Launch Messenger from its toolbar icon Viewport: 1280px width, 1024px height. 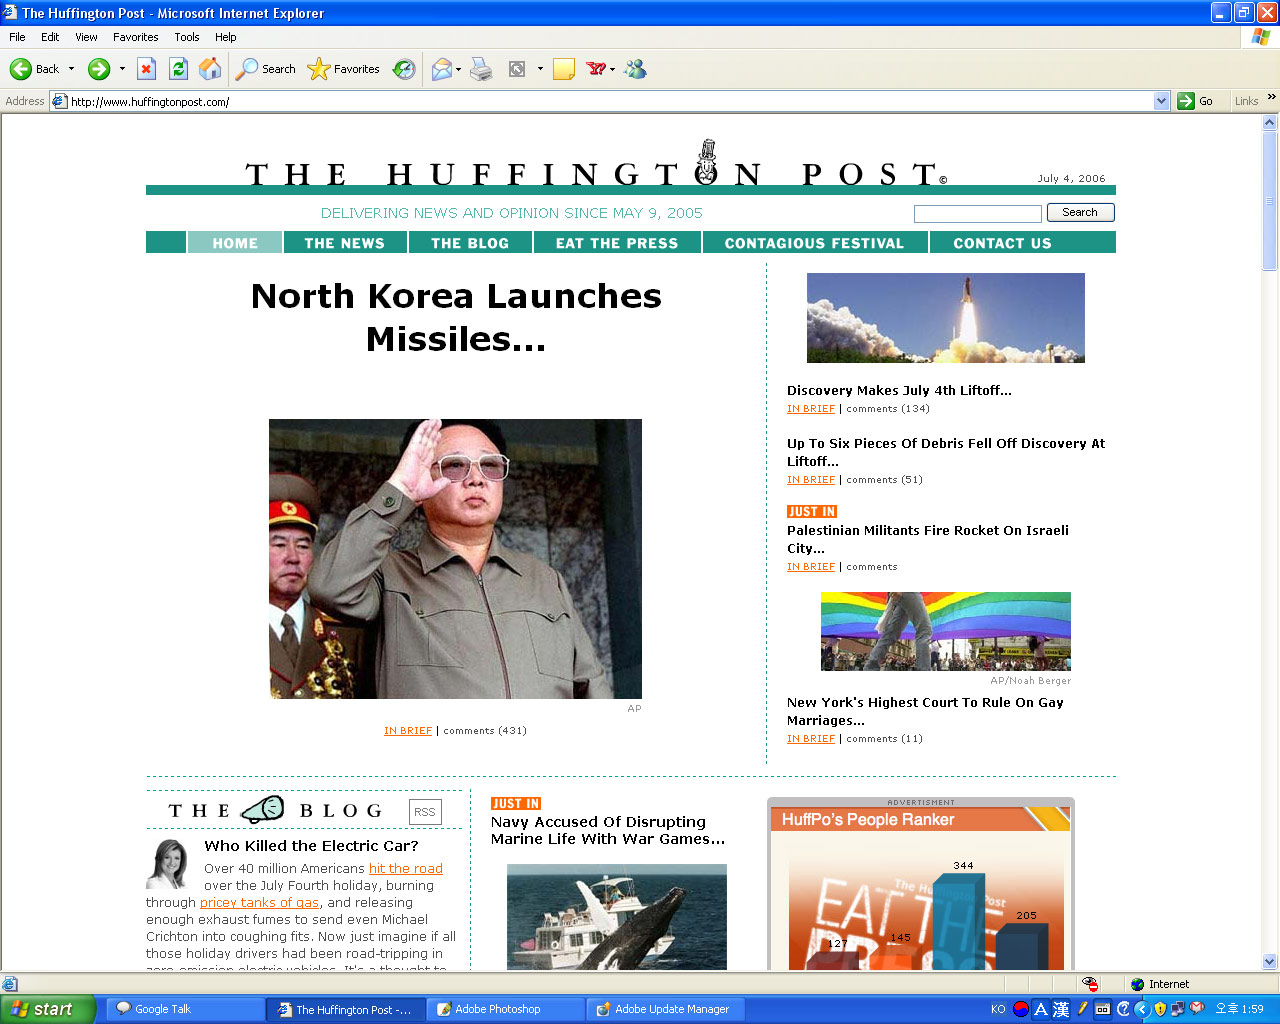point(635,69)
